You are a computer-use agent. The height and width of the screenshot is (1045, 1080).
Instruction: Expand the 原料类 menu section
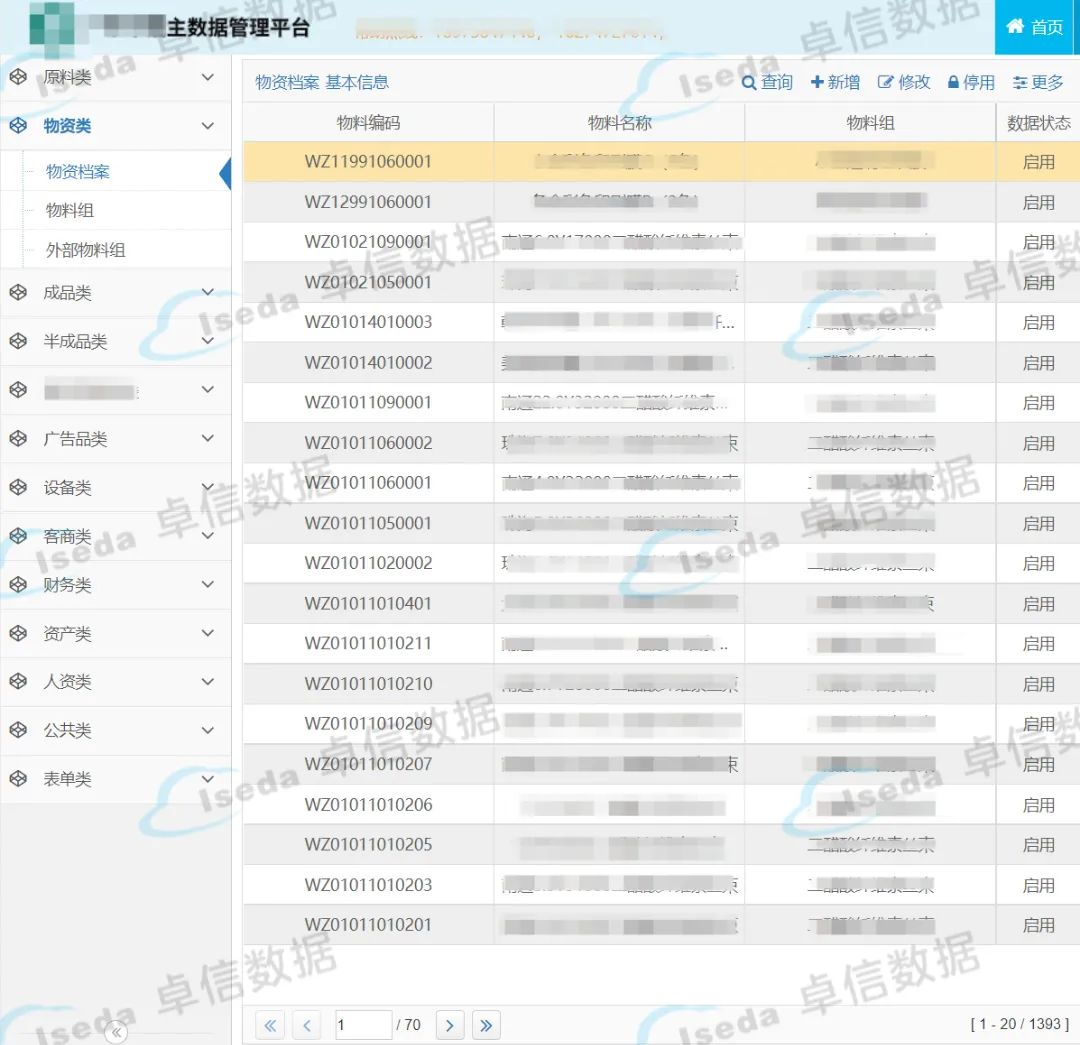208,77
